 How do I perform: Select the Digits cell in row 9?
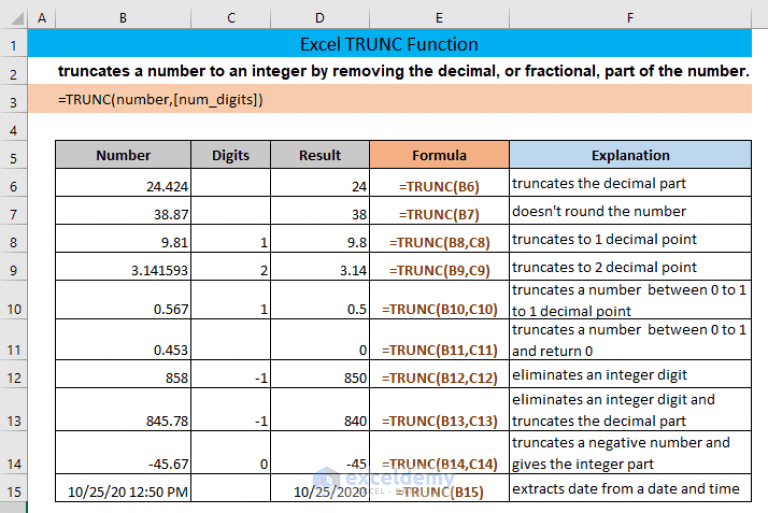pos(231,267)
